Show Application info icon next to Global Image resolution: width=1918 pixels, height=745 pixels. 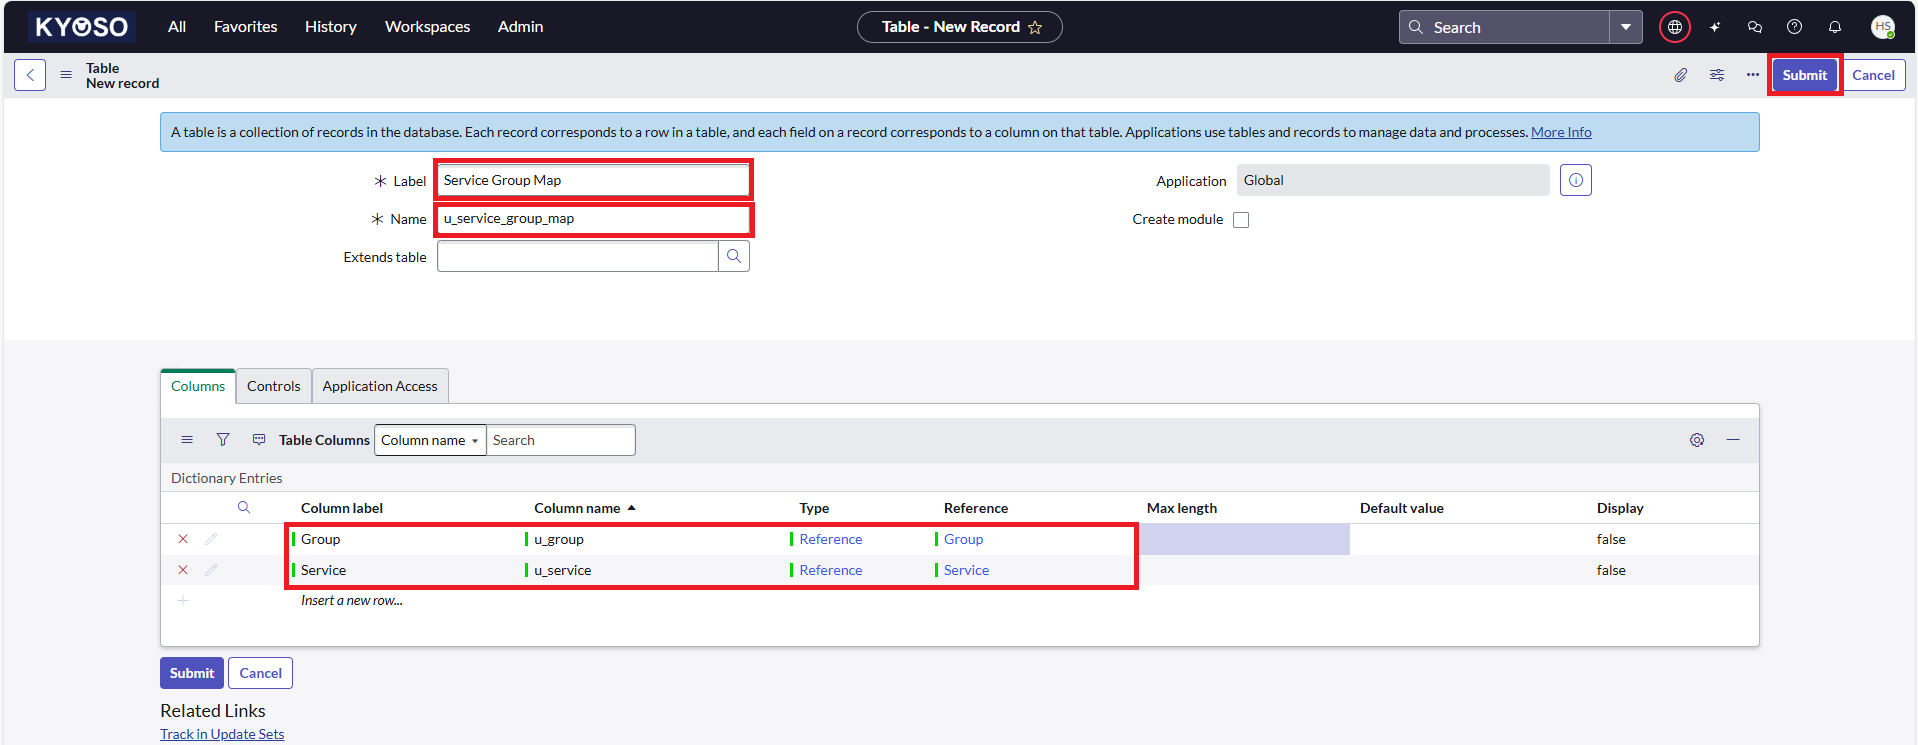coord(1576,181)
